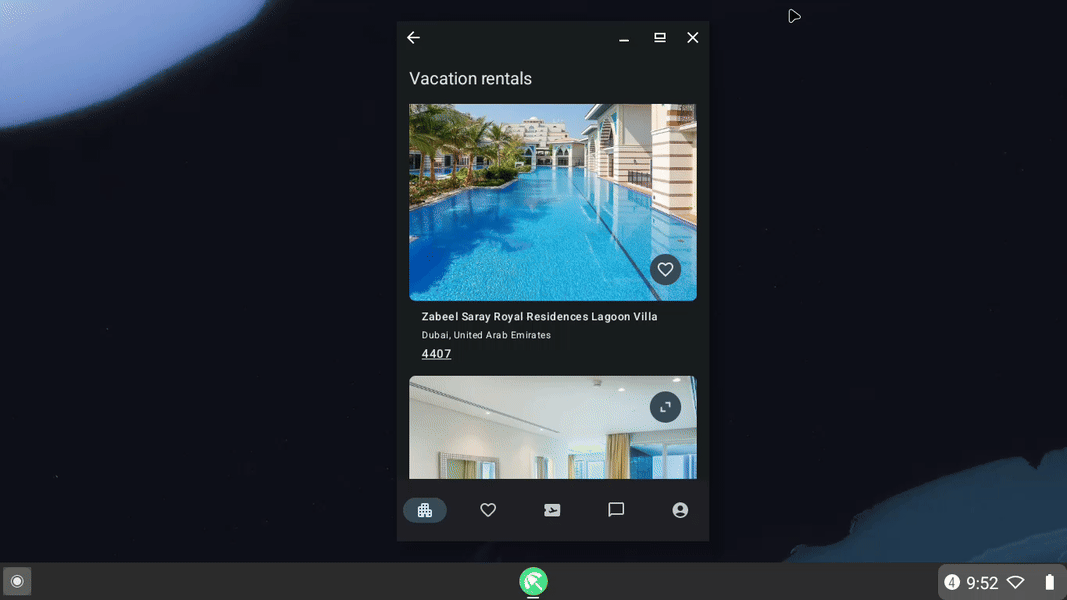Open the flights trips tab
Viewport: 1067px width, 600px height.
point(552,510)
